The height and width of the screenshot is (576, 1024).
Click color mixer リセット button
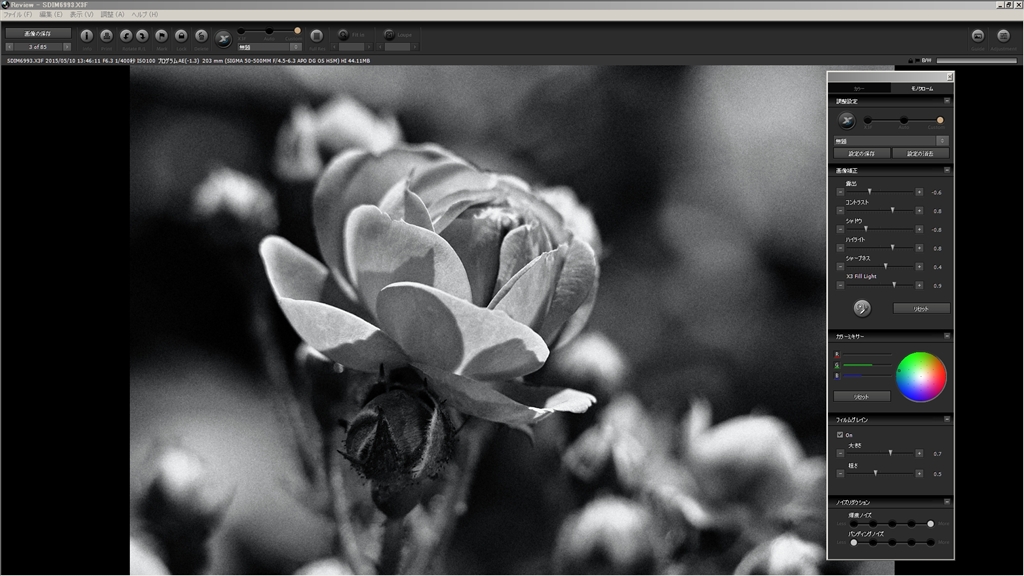tap(861, 396)
